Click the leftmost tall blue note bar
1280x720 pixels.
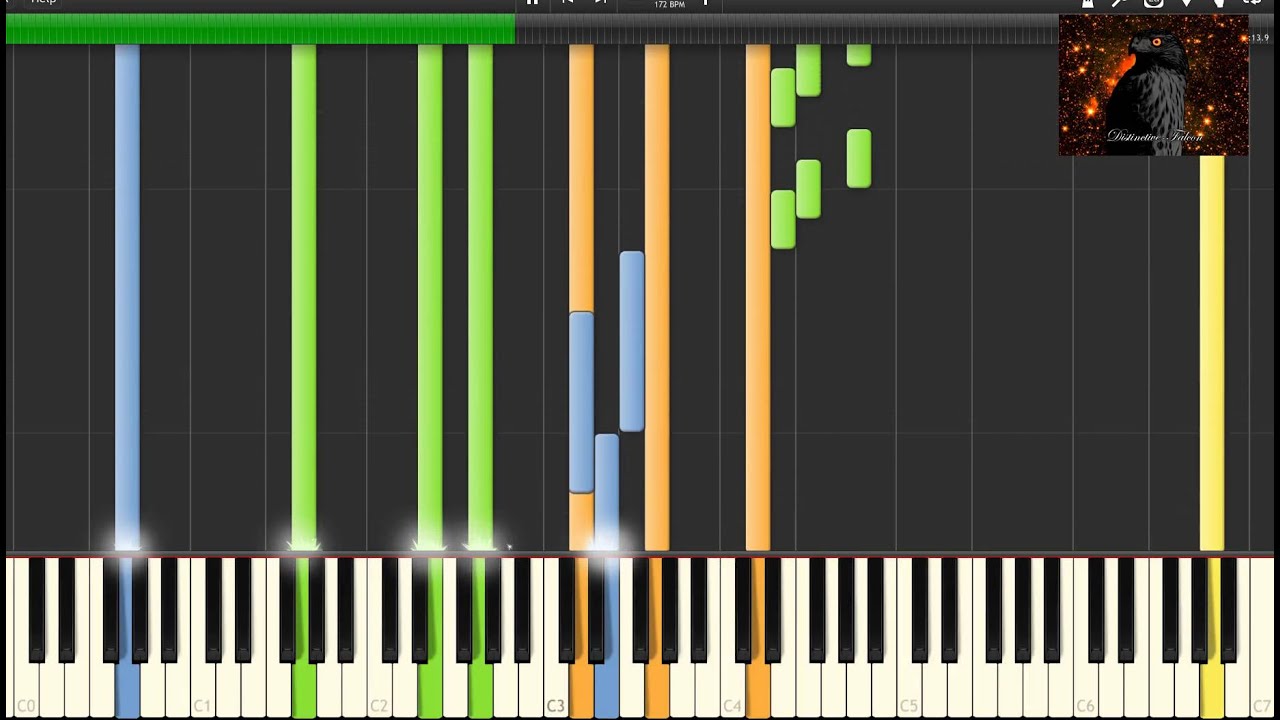pos(127,297)
